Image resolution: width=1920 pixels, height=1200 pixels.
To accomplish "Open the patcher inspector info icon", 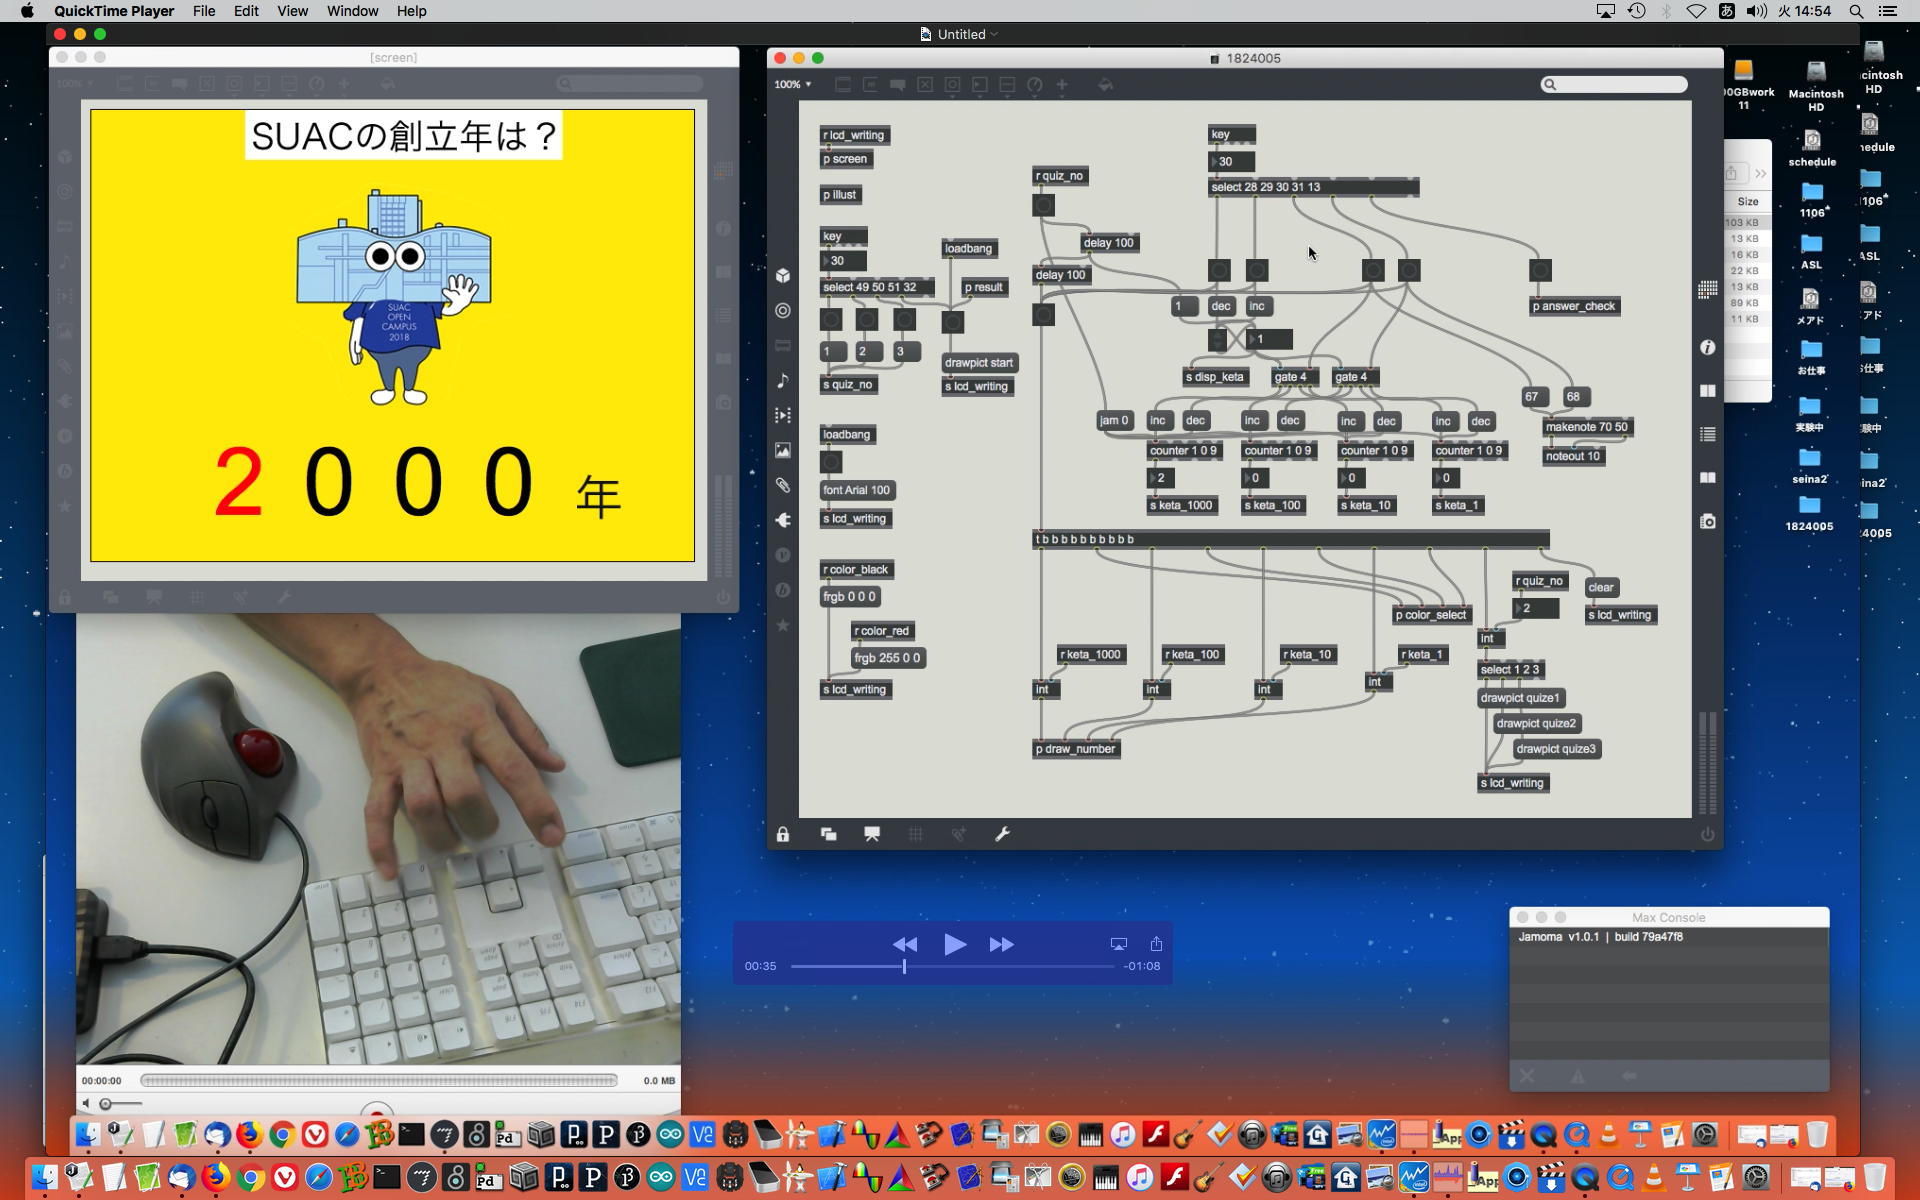I will pos(1707,347).
